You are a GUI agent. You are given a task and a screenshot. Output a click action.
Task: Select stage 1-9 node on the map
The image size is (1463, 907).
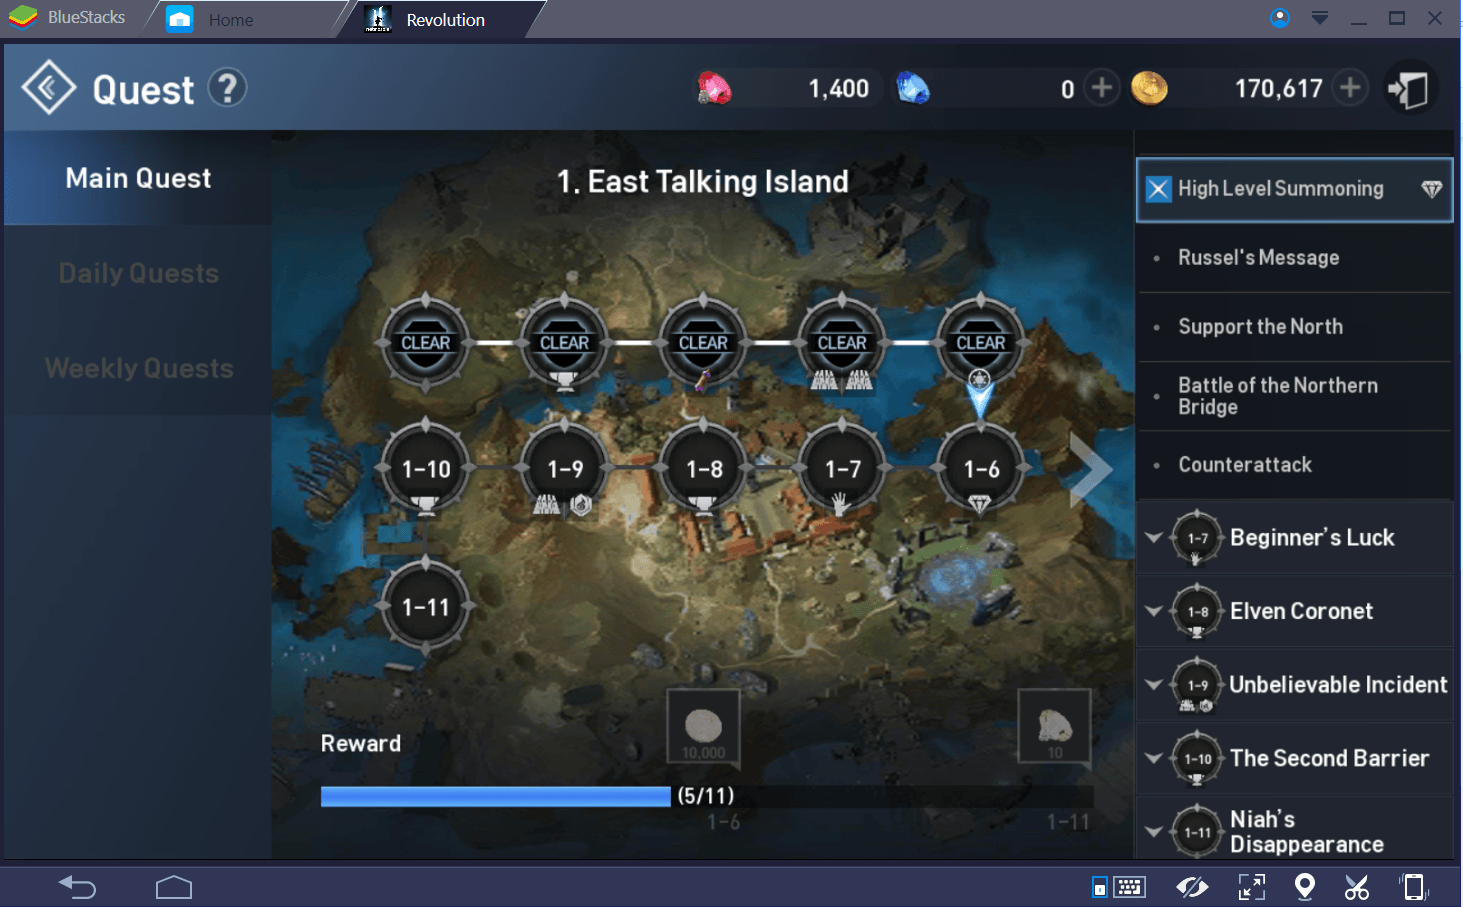coord(565,469)
